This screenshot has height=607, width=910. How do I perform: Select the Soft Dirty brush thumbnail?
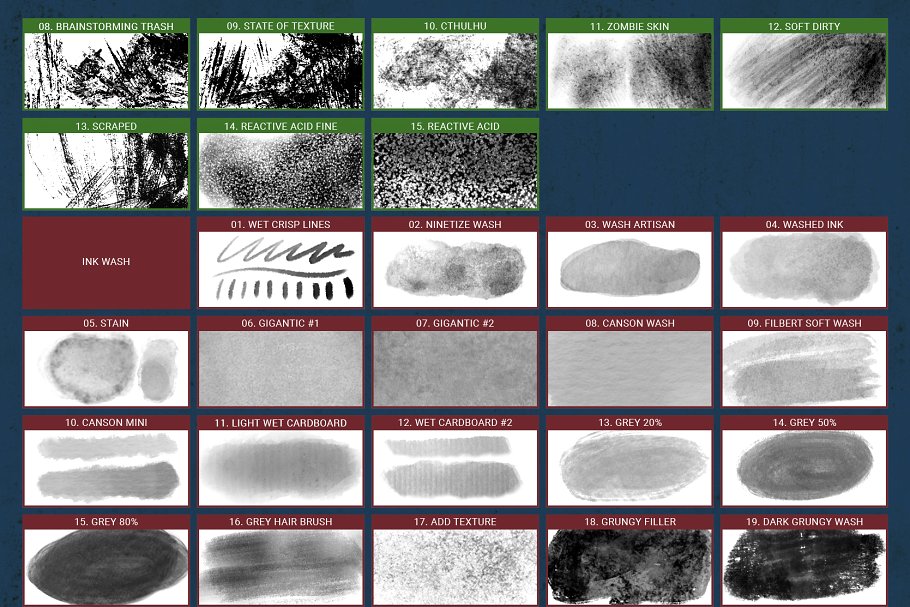coord(804,70)
